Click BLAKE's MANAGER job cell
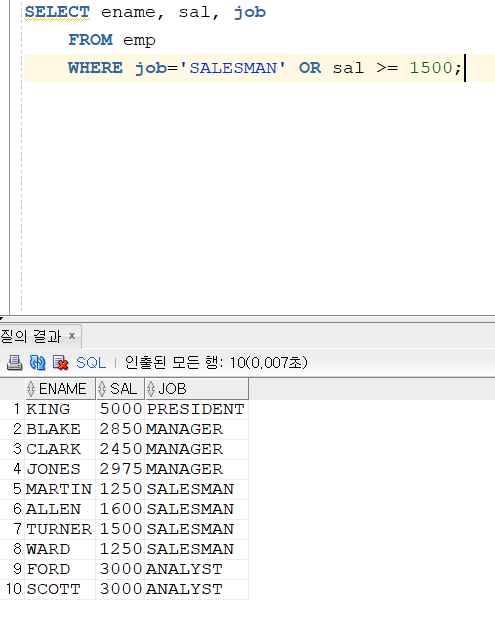This screenshot has height=620, width=495. pos(196,429)
